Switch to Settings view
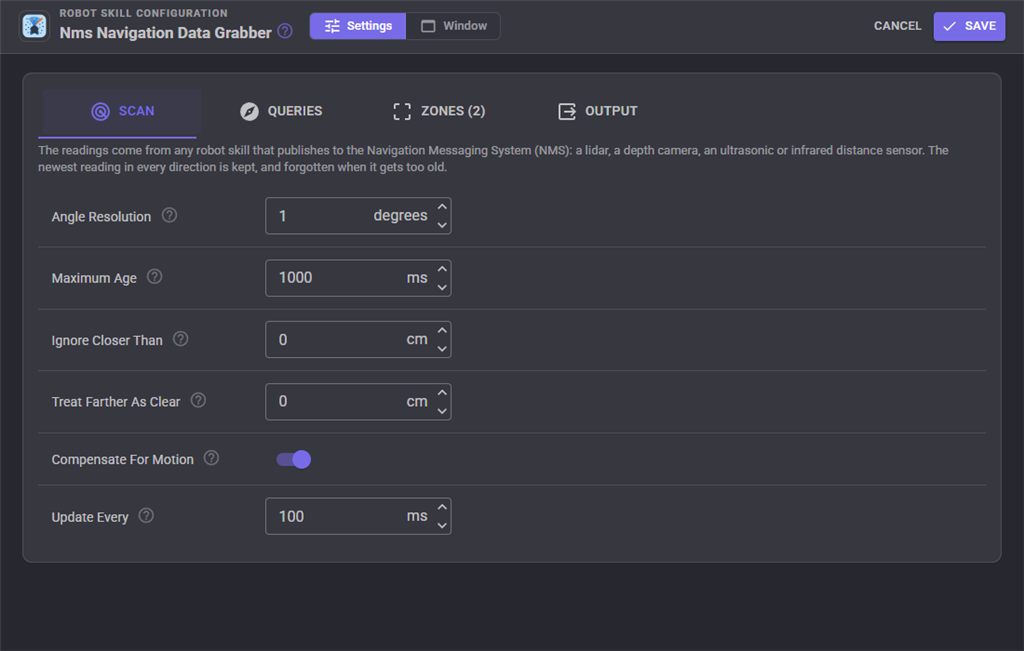Viewport: 1024px width, 651px height. pos(358,26)
